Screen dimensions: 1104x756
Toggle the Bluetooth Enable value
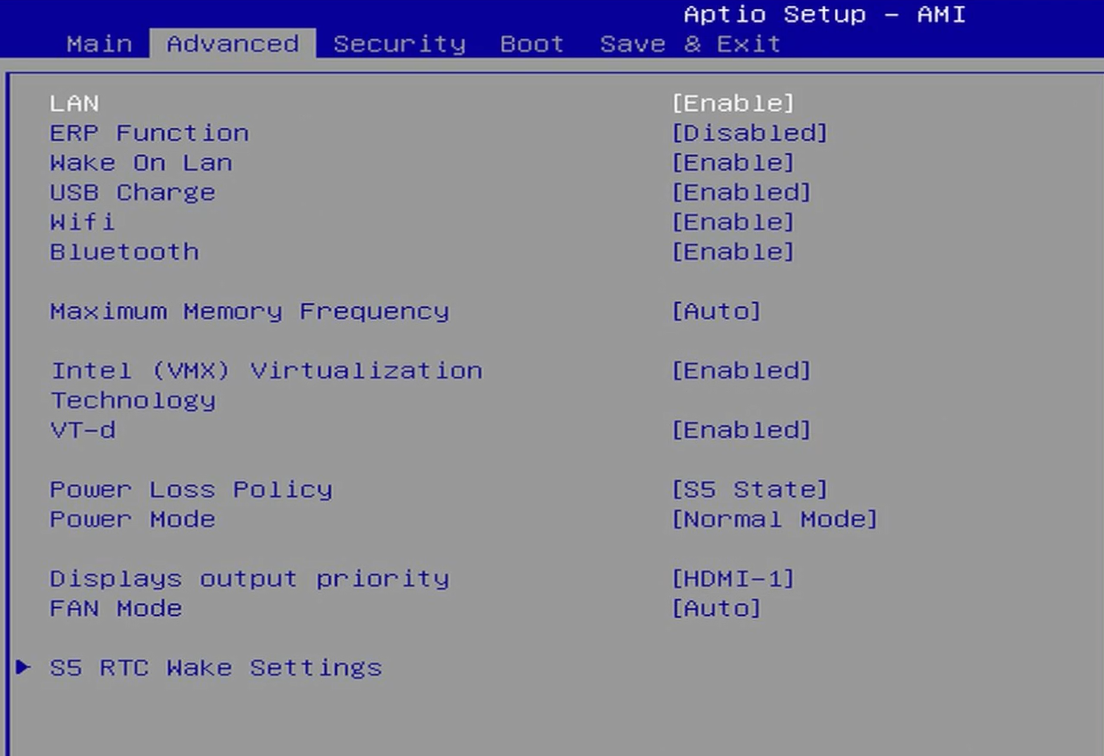733,252
